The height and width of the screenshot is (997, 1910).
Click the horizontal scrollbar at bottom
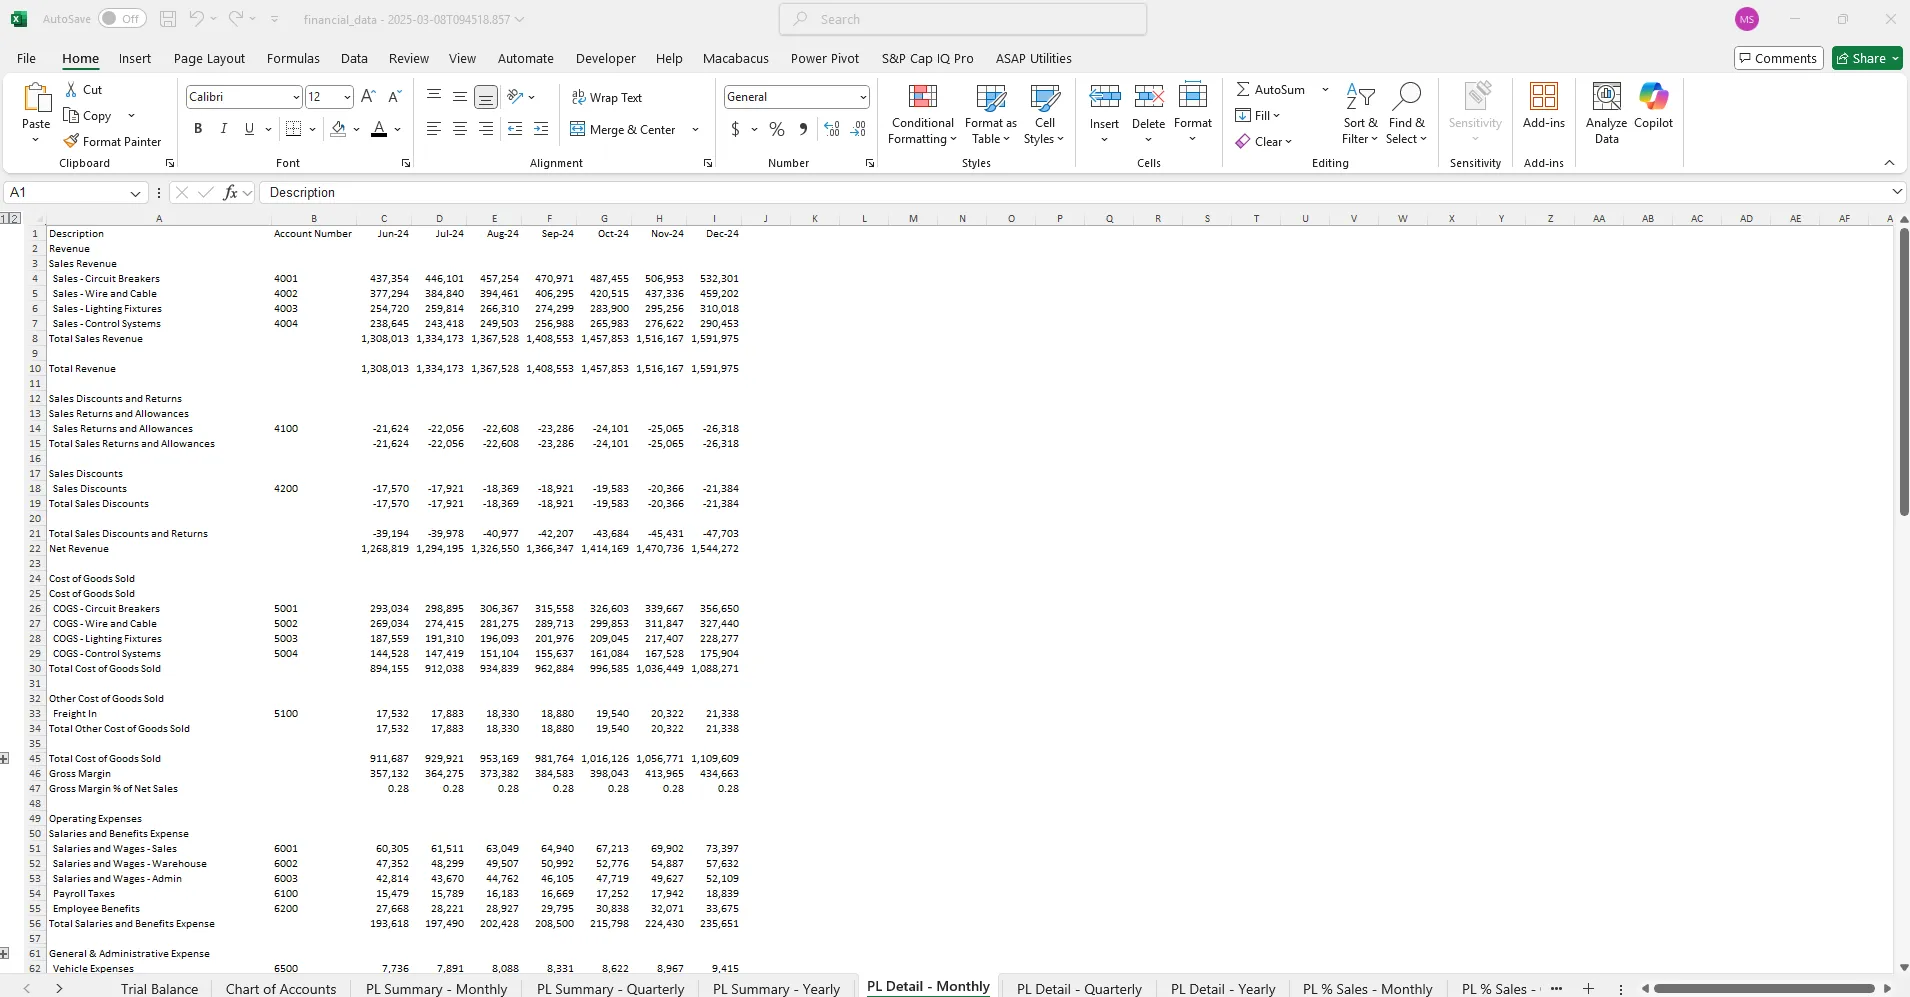tap(1764, 988)
